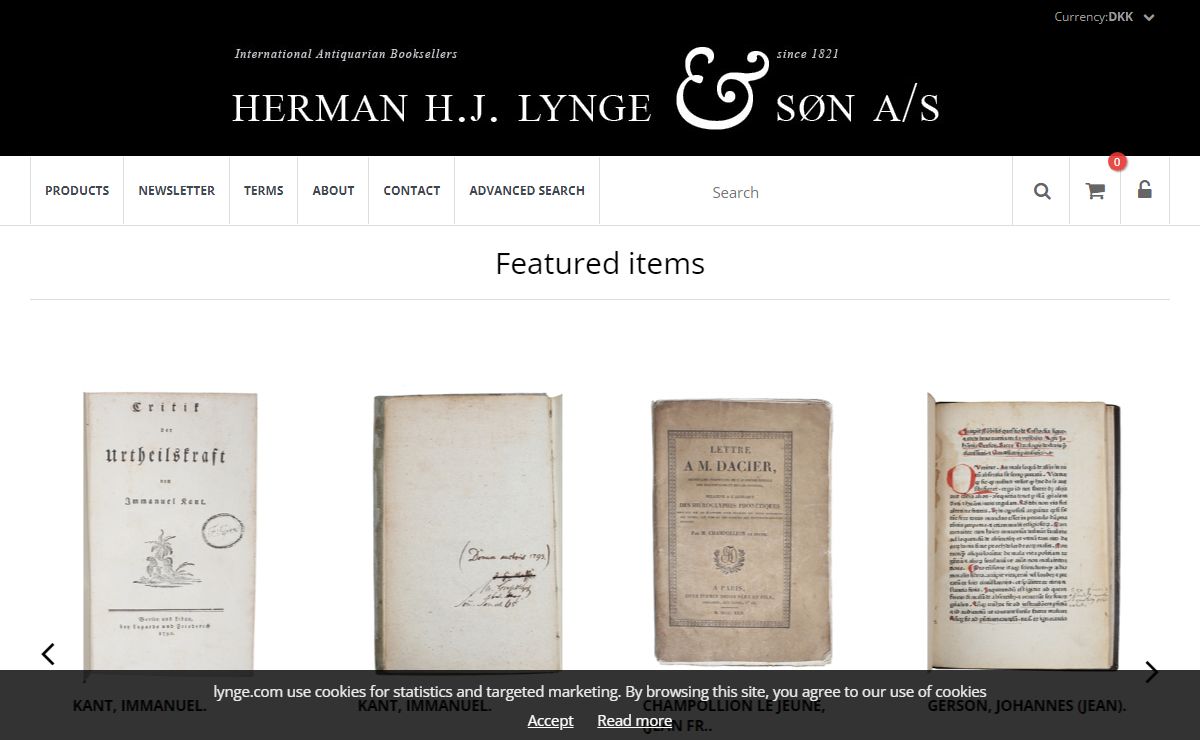Click the next carousel arrow
1200x740 pixels.
1151,672
